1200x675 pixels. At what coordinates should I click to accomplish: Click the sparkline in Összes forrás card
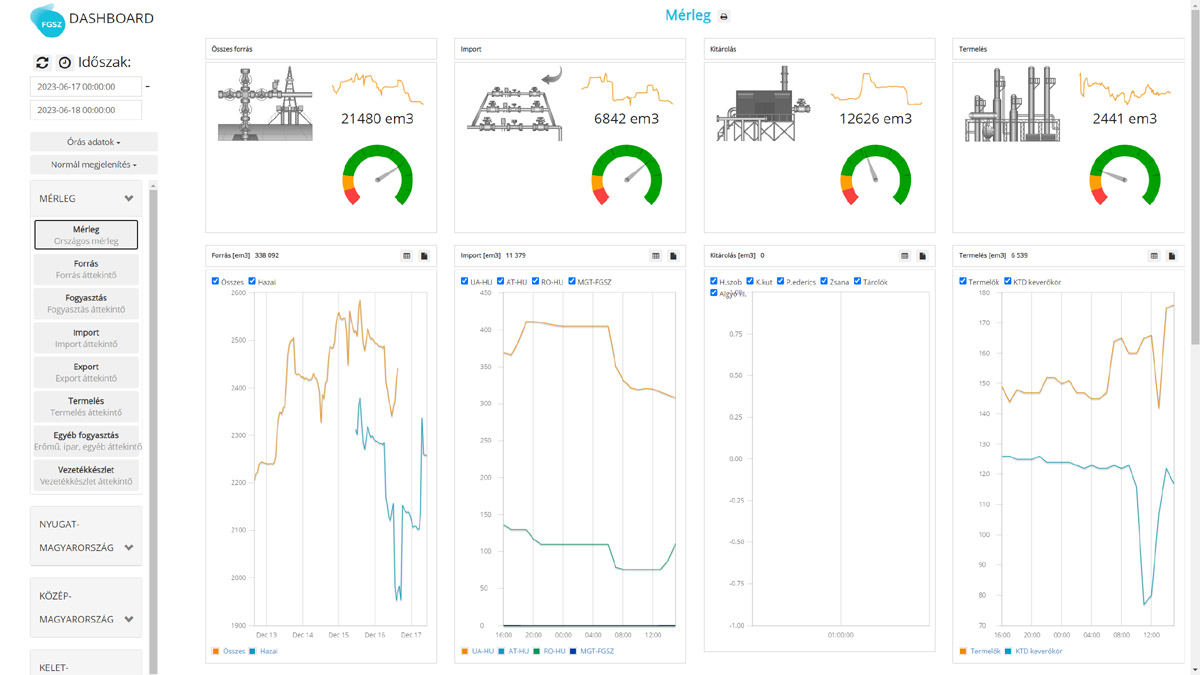pyautogui.click(x=377, y=88)
